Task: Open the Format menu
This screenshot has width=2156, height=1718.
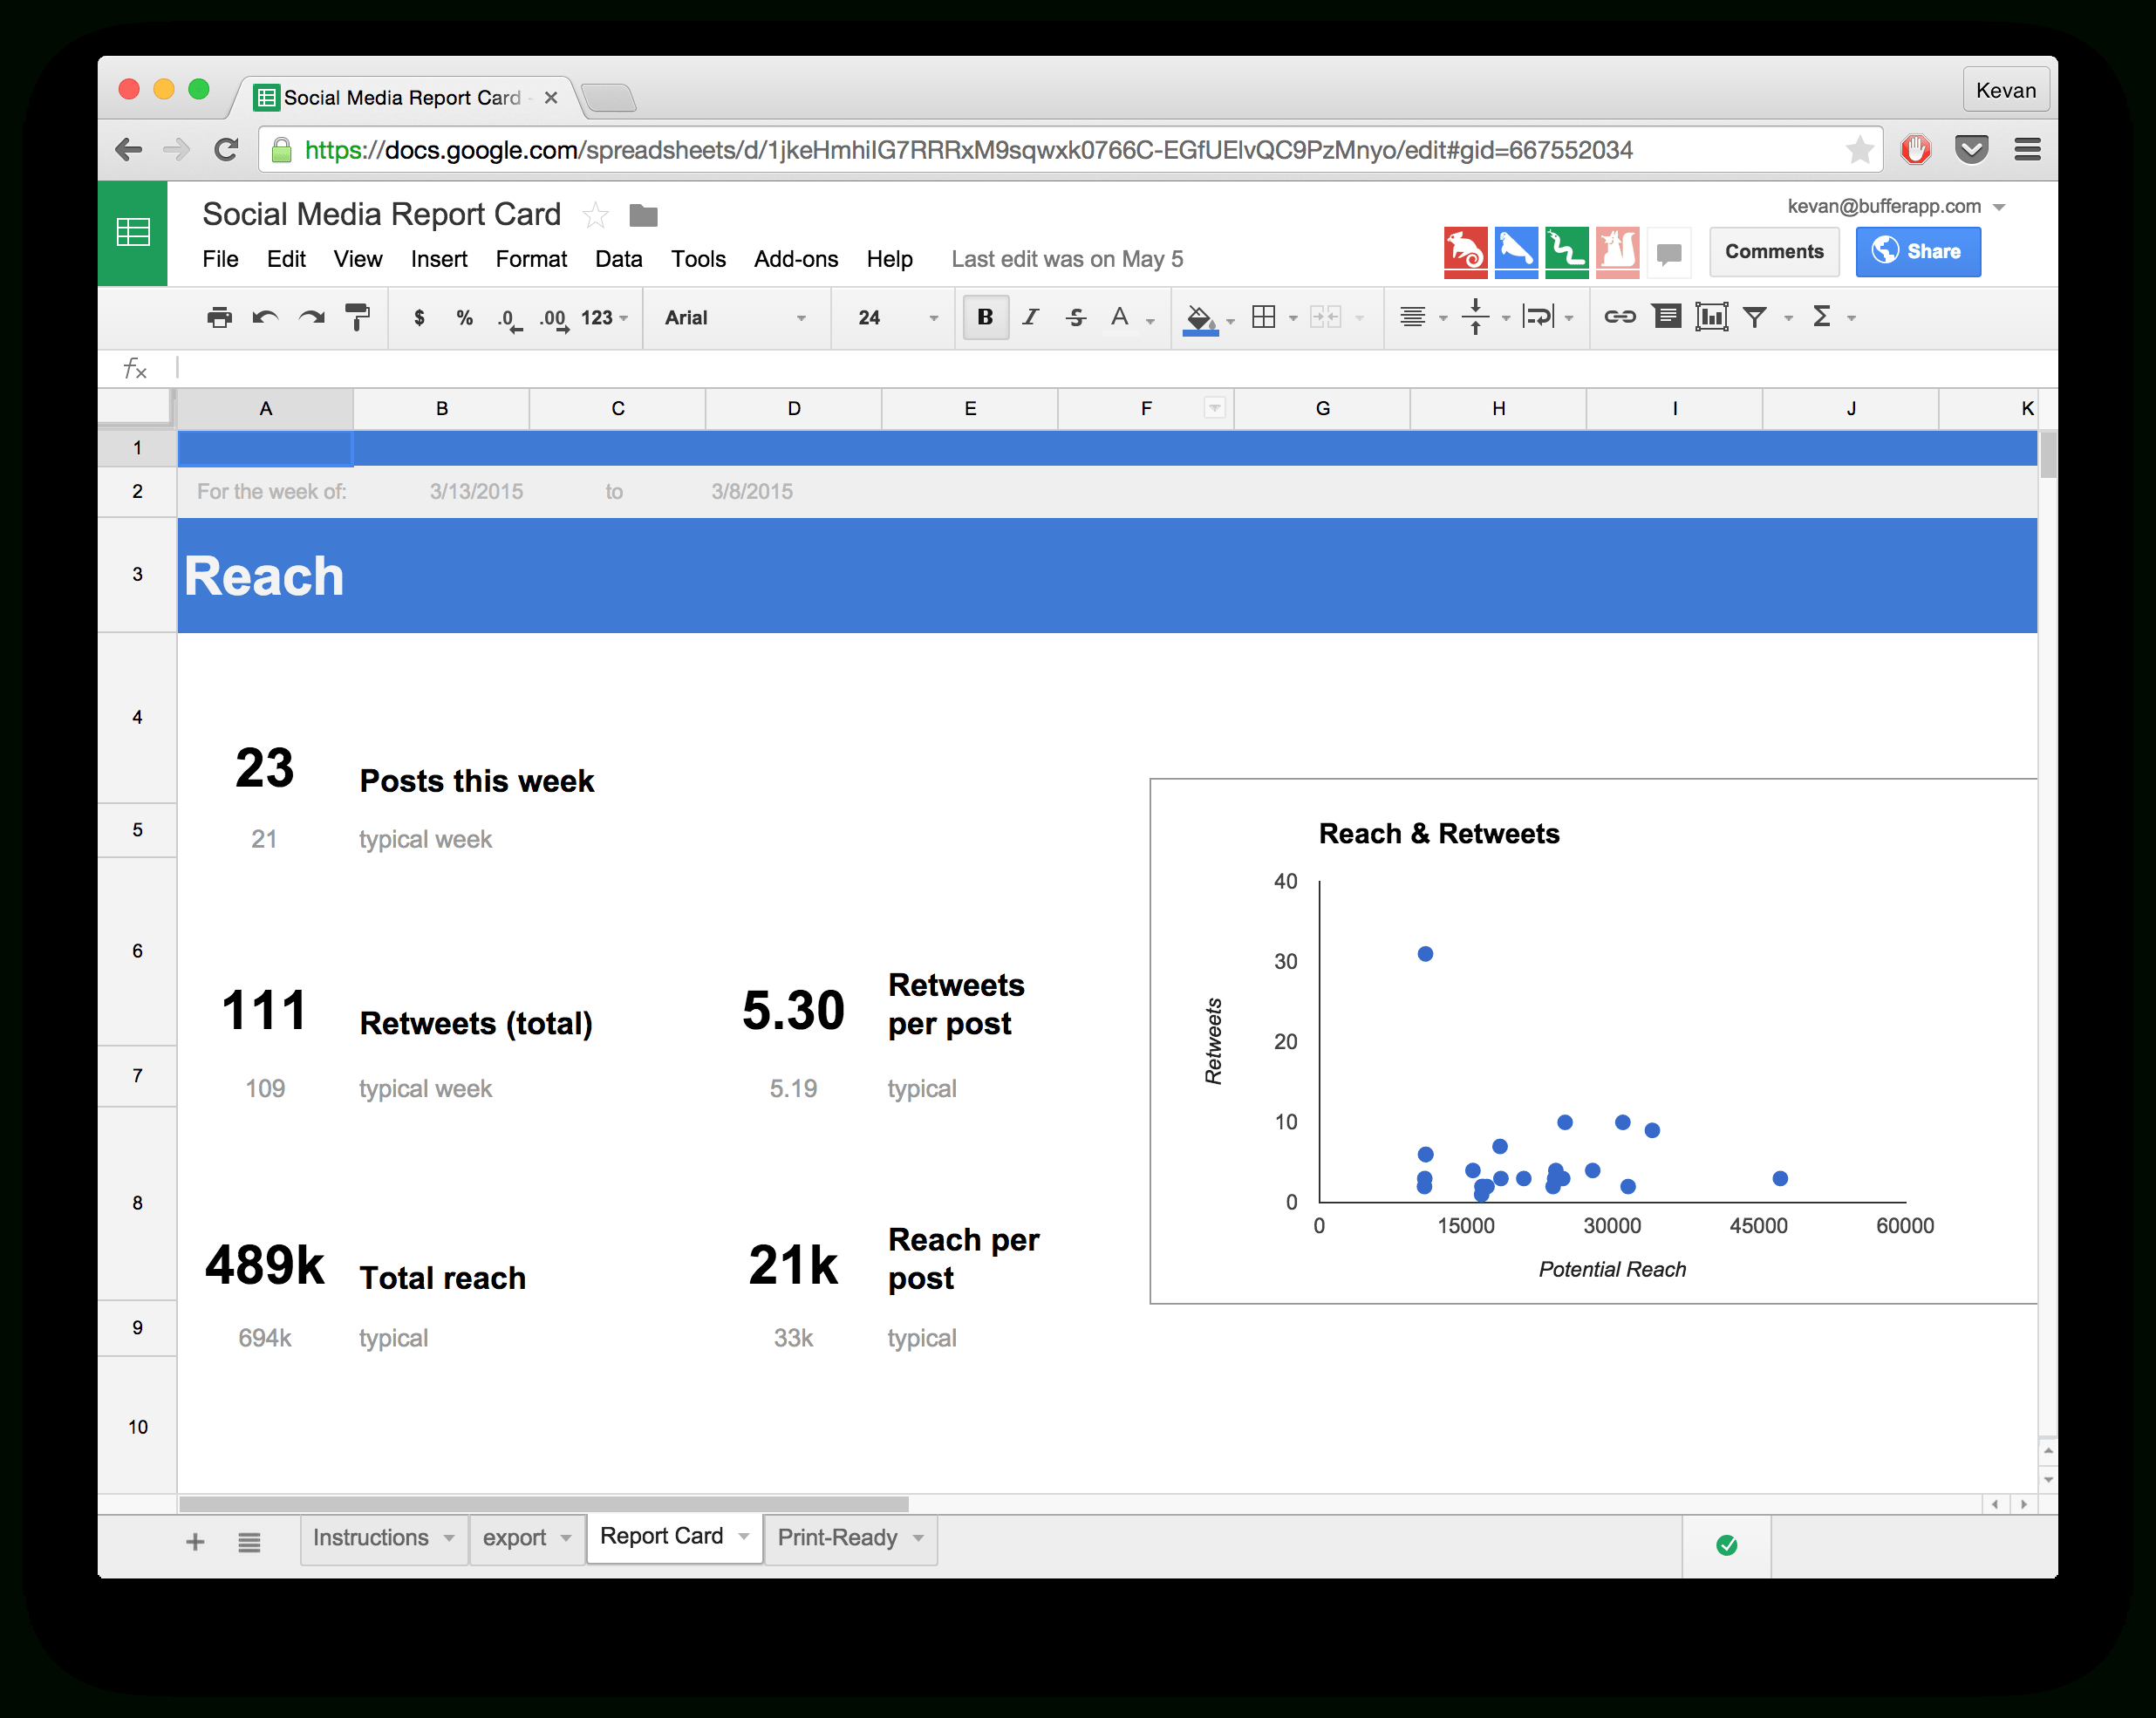Action: click(526, 260)
